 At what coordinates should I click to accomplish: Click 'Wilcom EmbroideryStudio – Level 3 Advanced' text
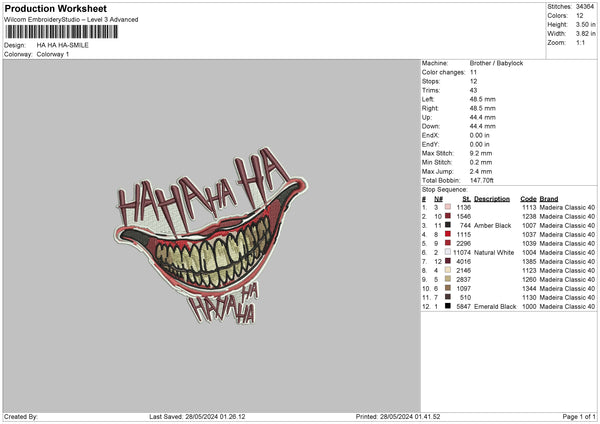coord(71,20)
